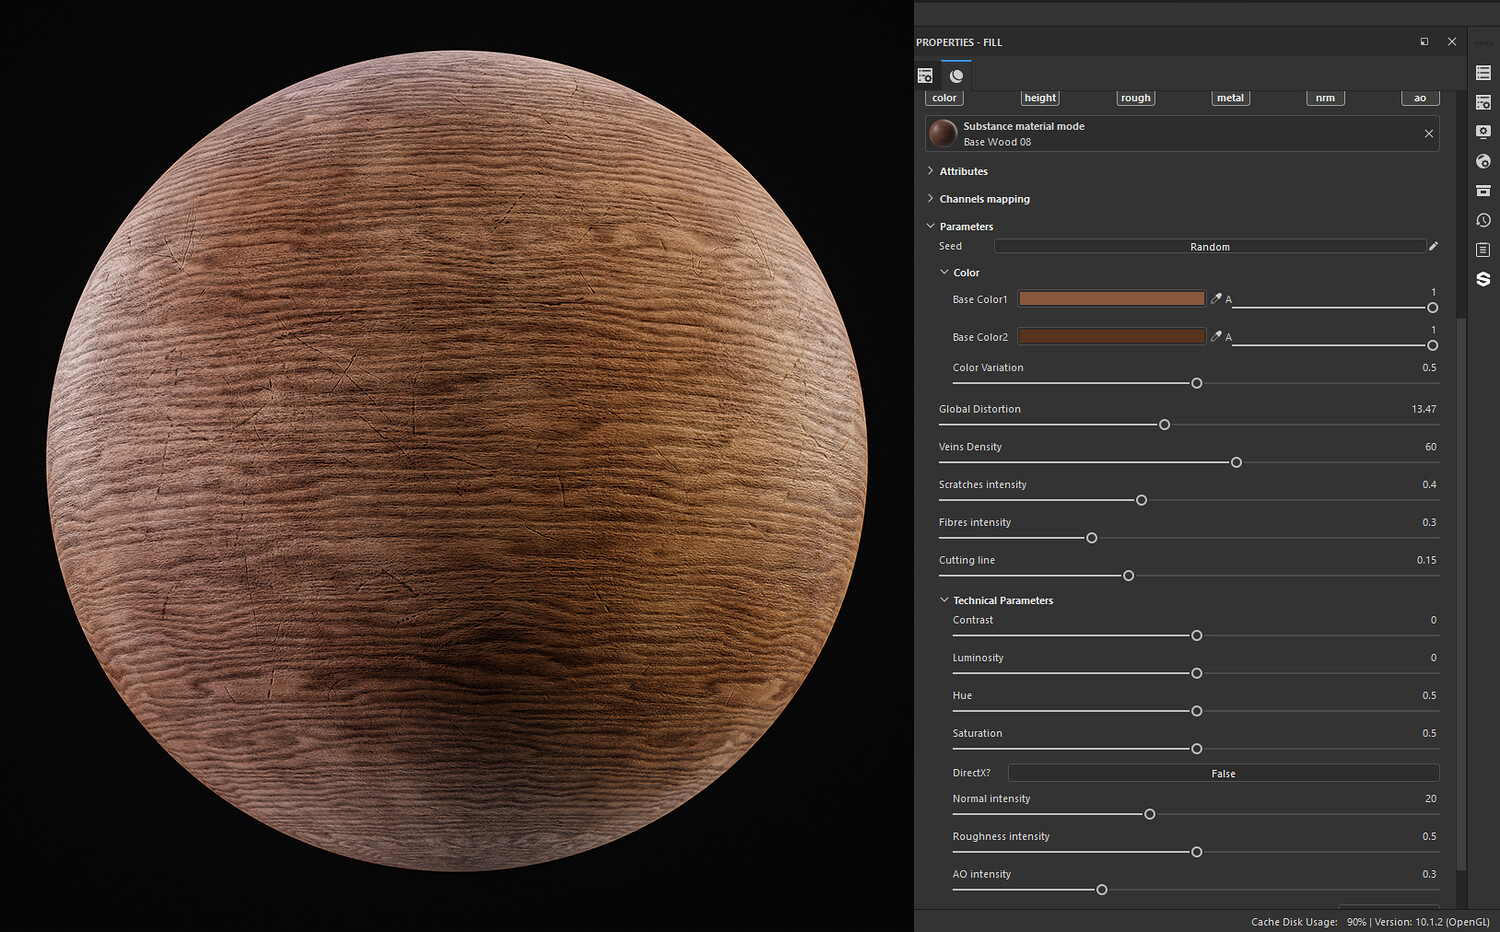Image resolution: width=1500 pixels, height=932 pixels.
Task: Open the Display Settings monitor icon
Action: [x=1483, y=132]
